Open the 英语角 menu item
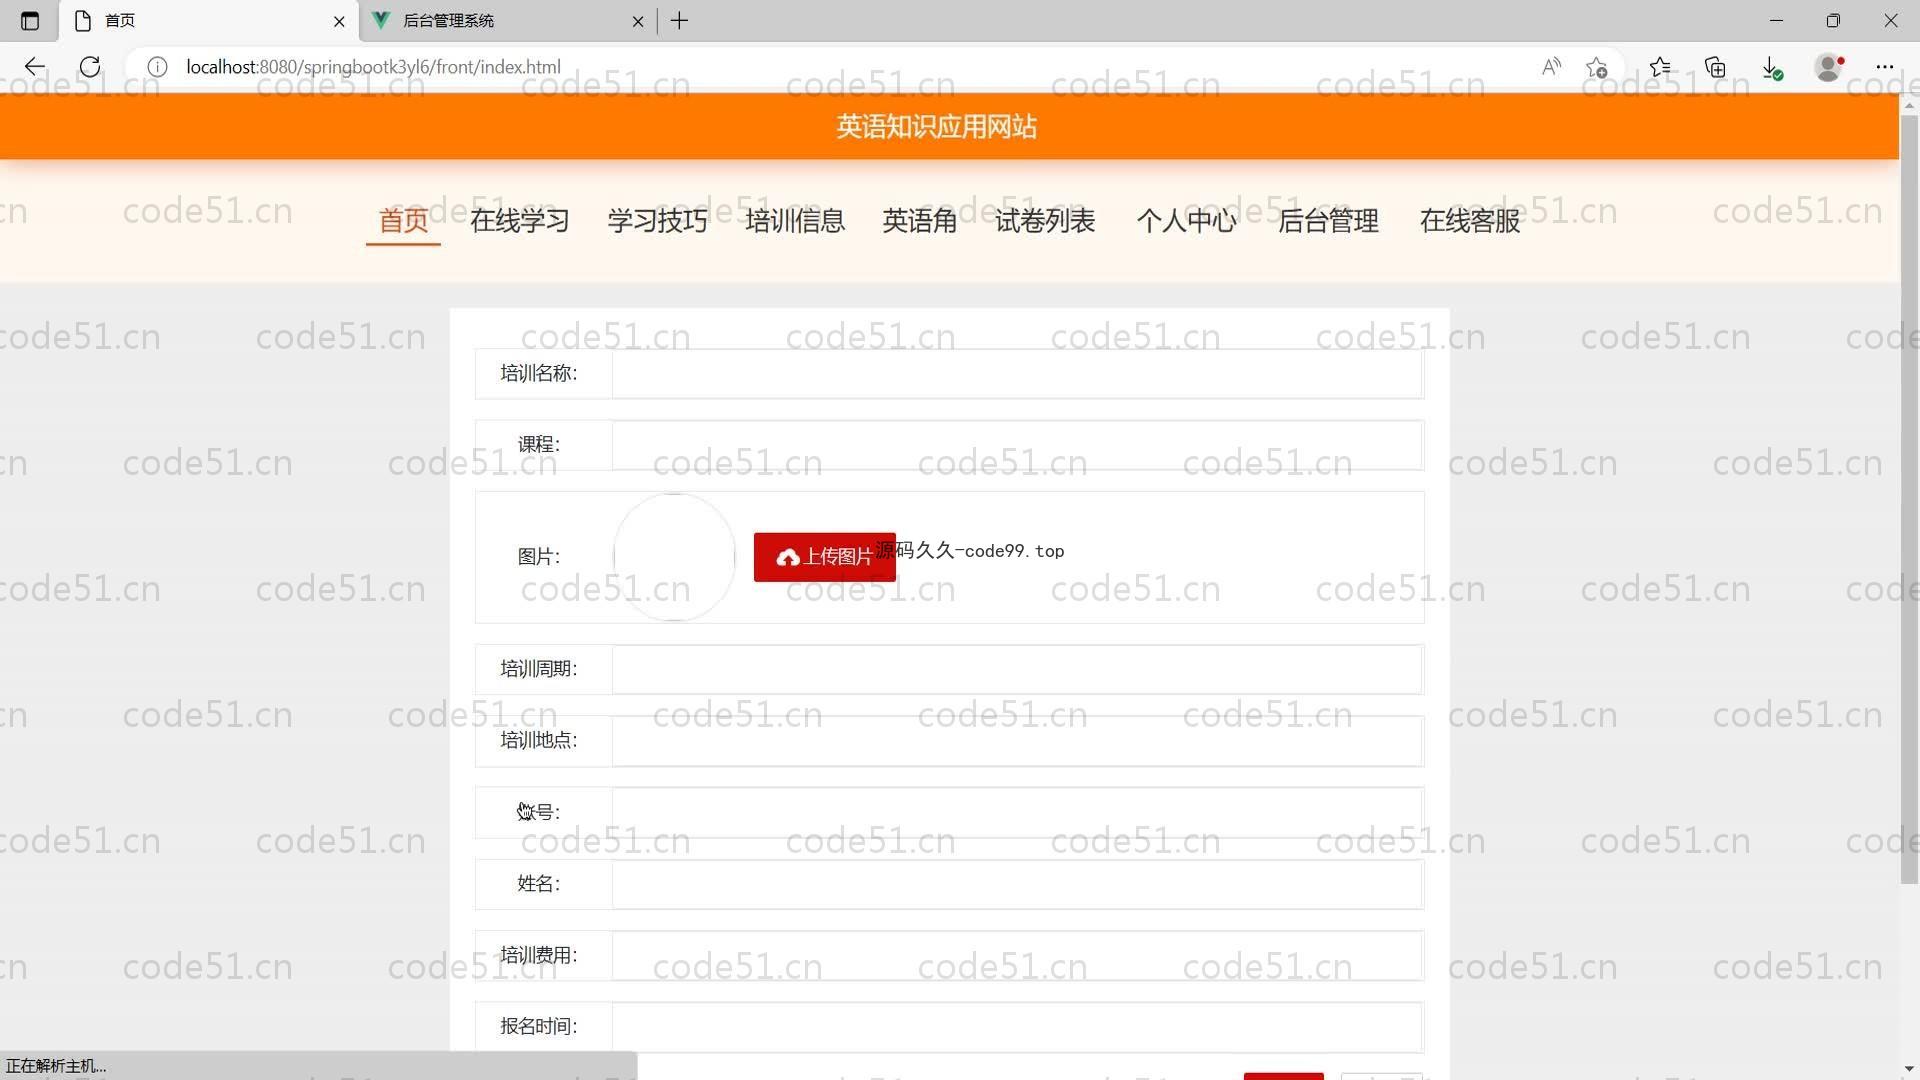Screen dimensions: 1920x1080 (x=920, y=220)
